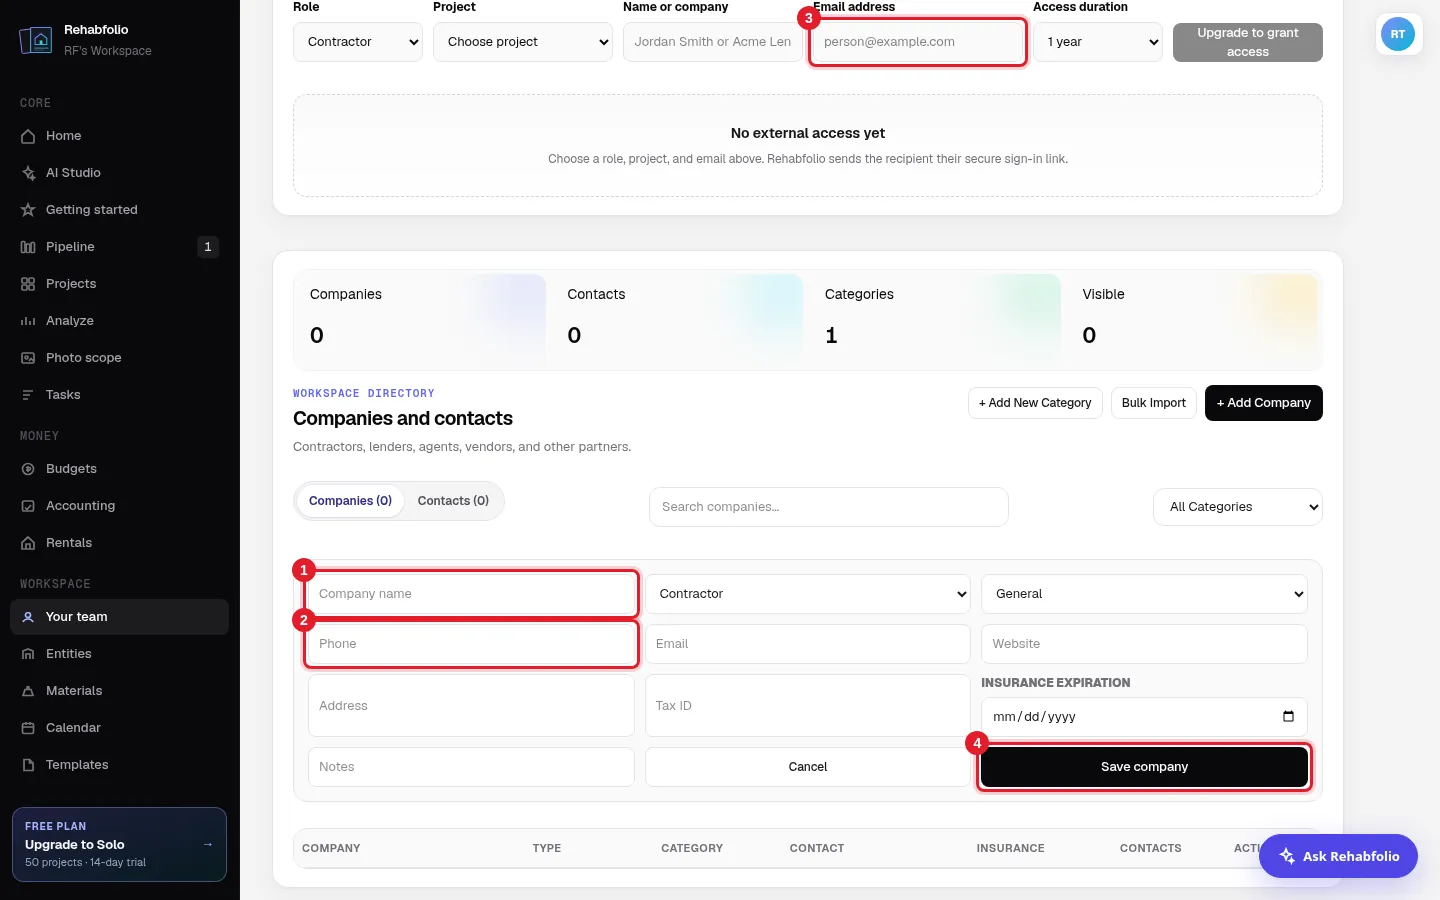The width and height of the screenshot is (1440, 900).
Task: Click the Analyze chart icon
Action: click(x=28, y=321)
